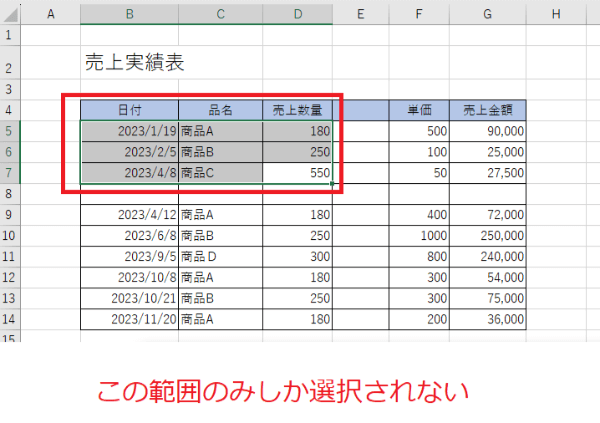Click unit price cell 400
The width and height of the screenshot is (600, 423).
(x=419, y=215)
